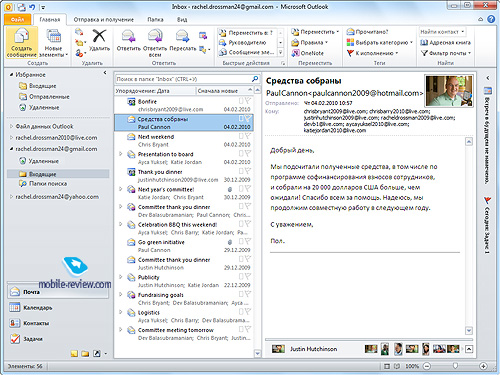Viewport: 500px width, 375px height.
Task: Toggle flag on Bonfire message
Action: (248, 101)
